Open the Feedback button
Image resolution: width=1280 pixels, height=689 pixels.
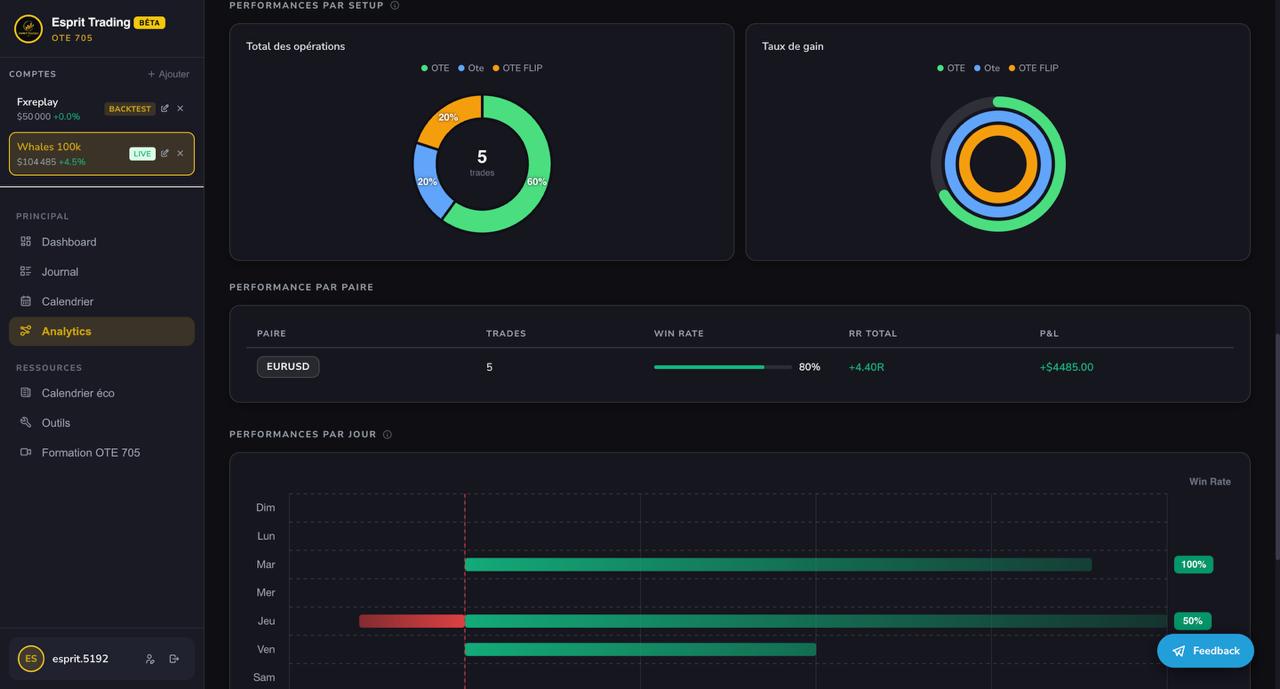(x=1205, y=651)
